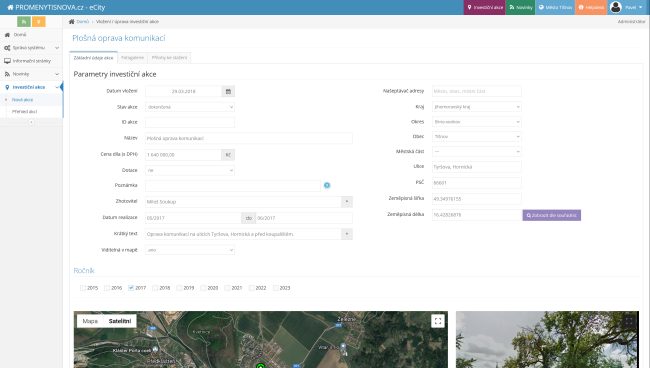Image resolution: width=650 pixels, height=368 pixels.
Task: Toggle fullscreen view on the map
Action: point(438,321)
